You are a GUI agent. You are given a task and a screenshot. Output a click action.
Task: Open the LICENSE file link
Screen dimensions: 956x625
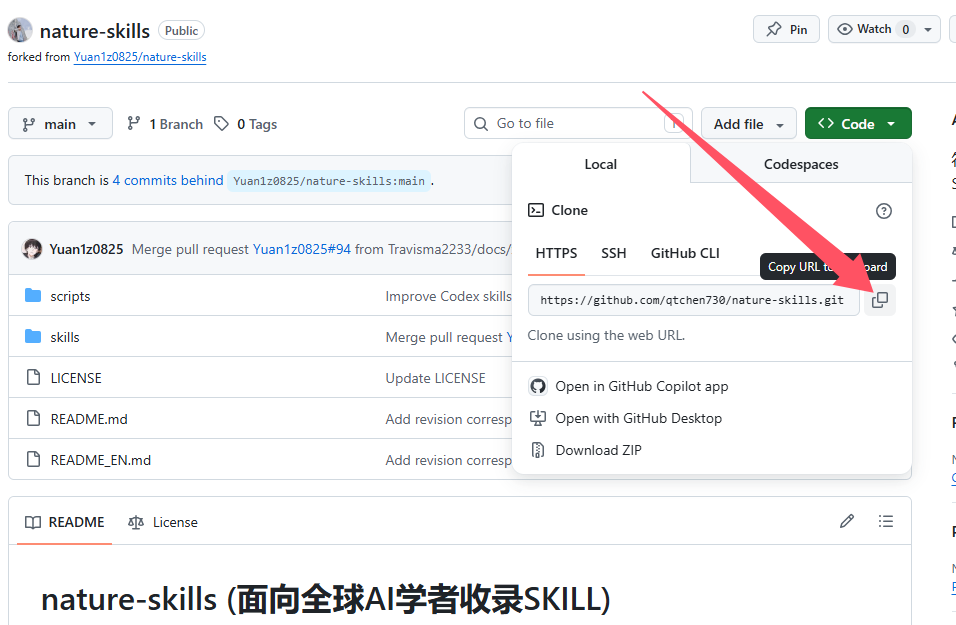(76, 377)
